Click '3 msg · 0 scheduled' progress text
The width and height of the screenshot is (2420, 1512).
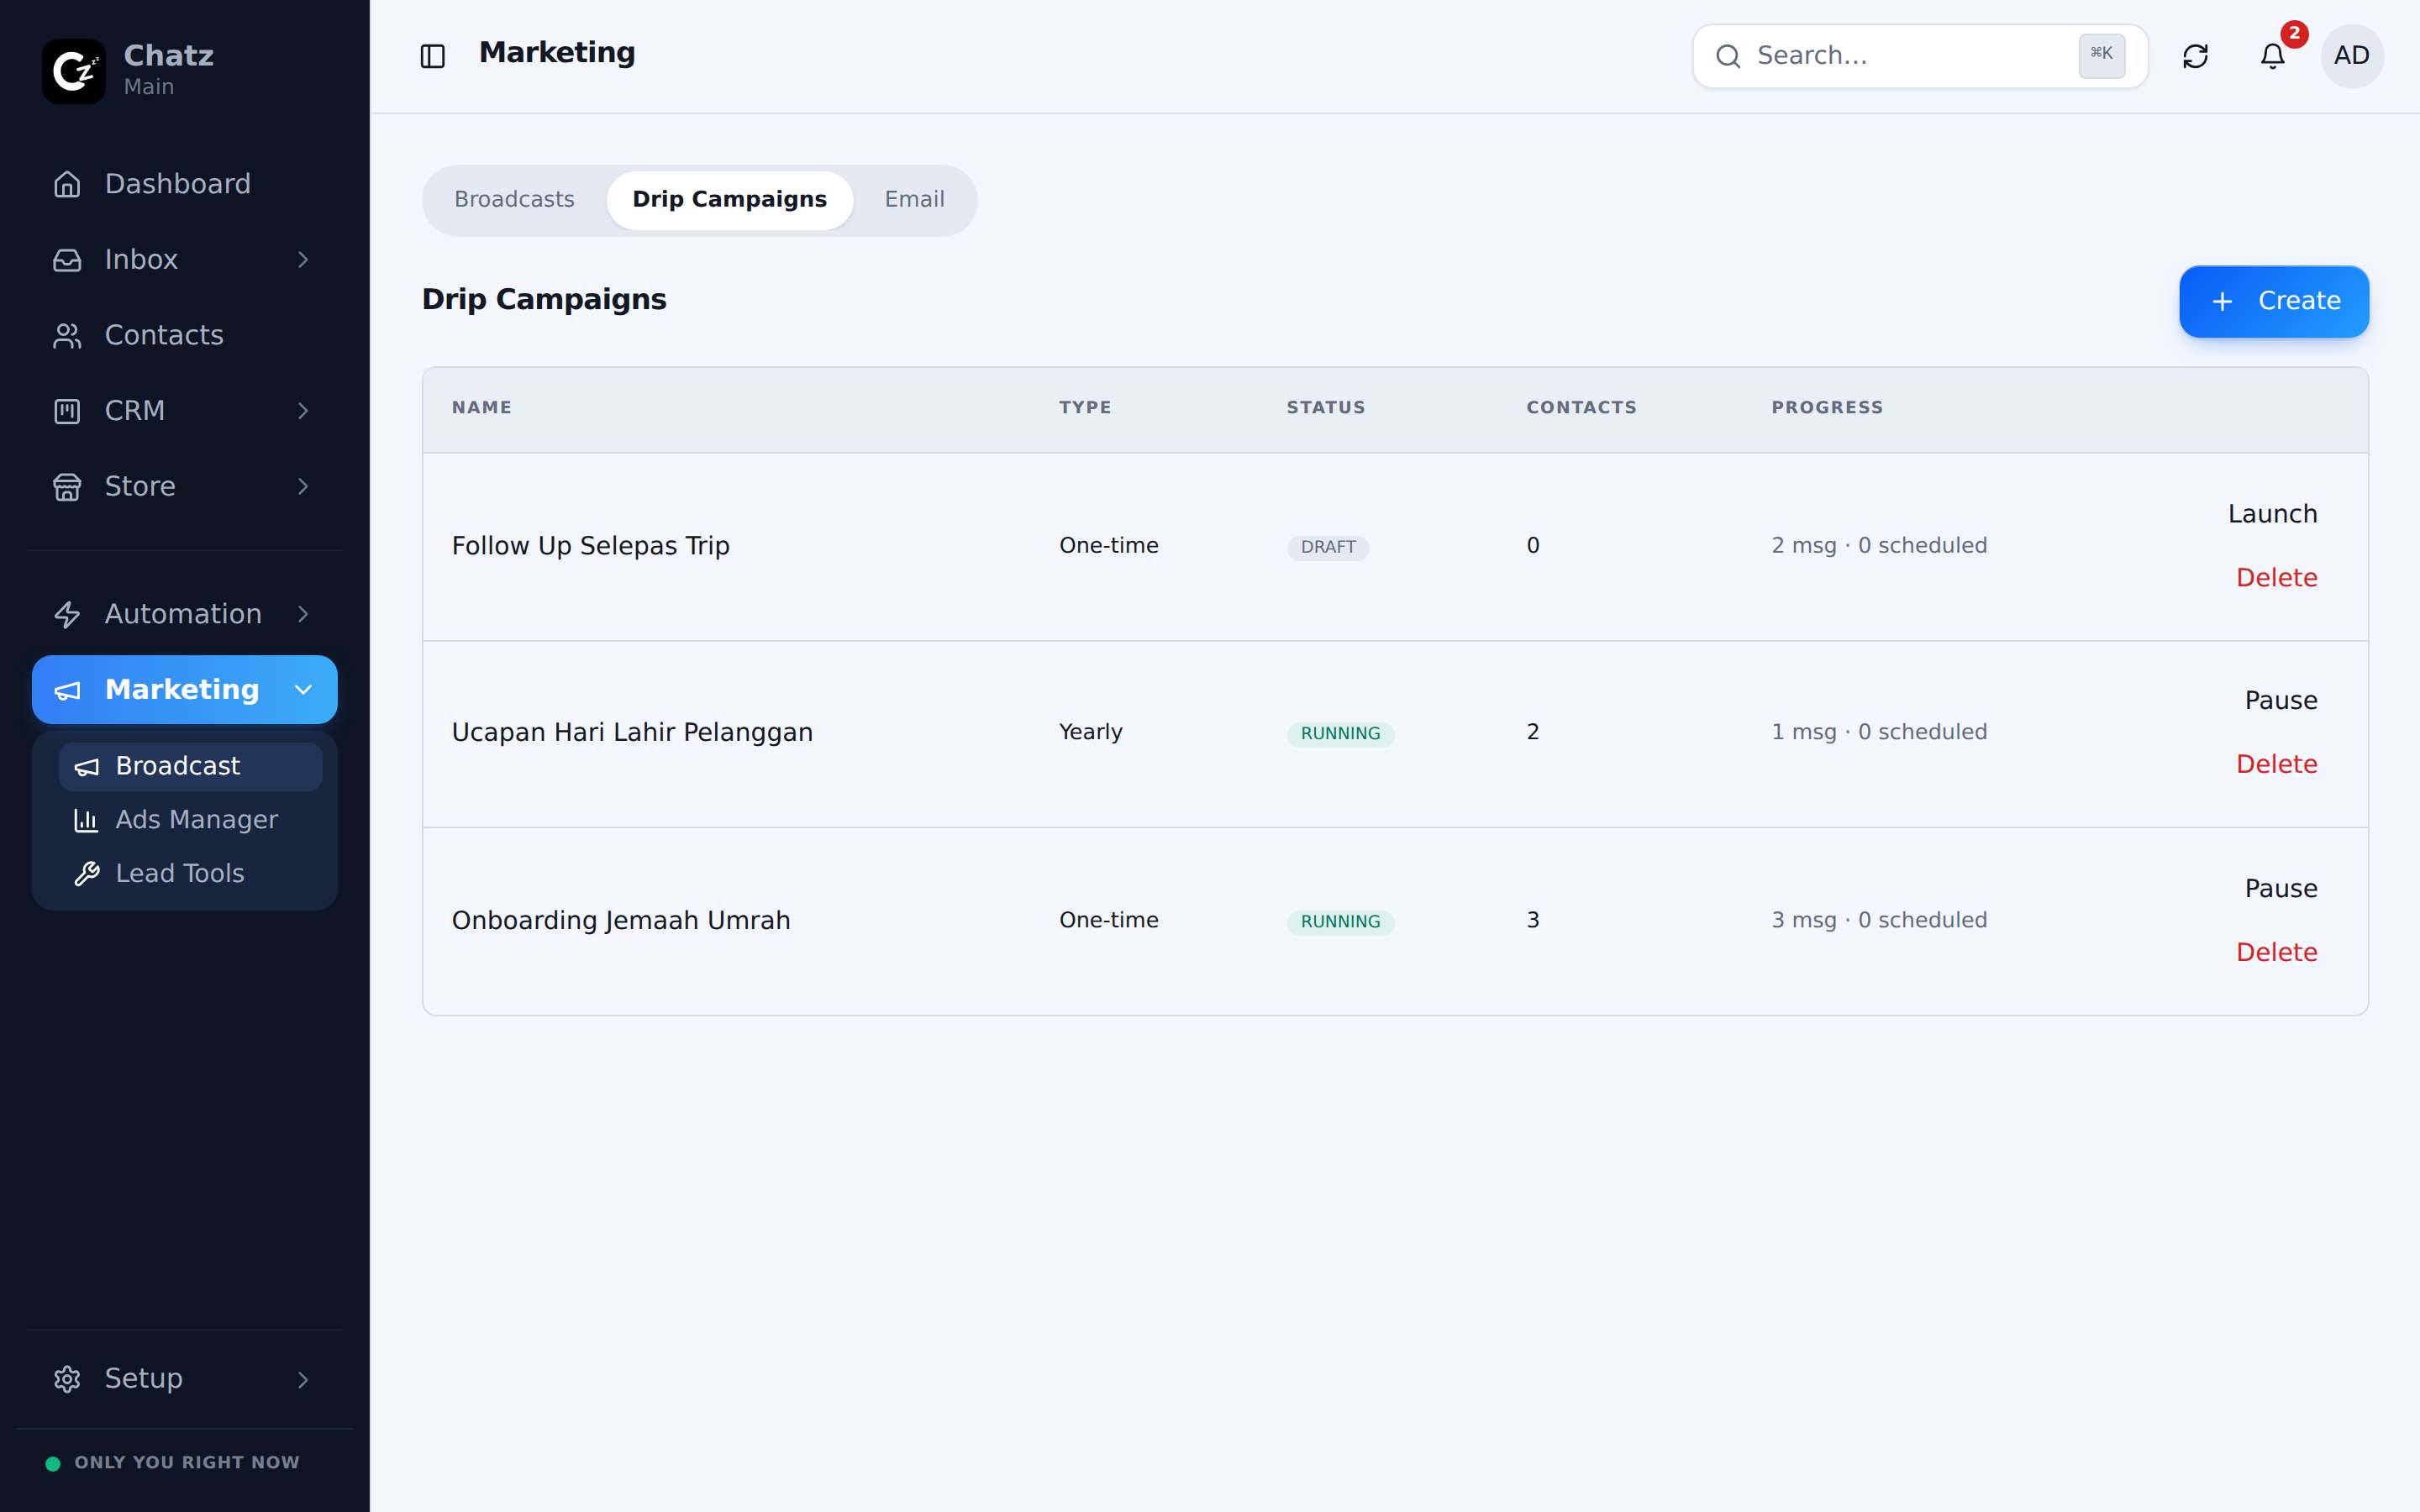1879,921
